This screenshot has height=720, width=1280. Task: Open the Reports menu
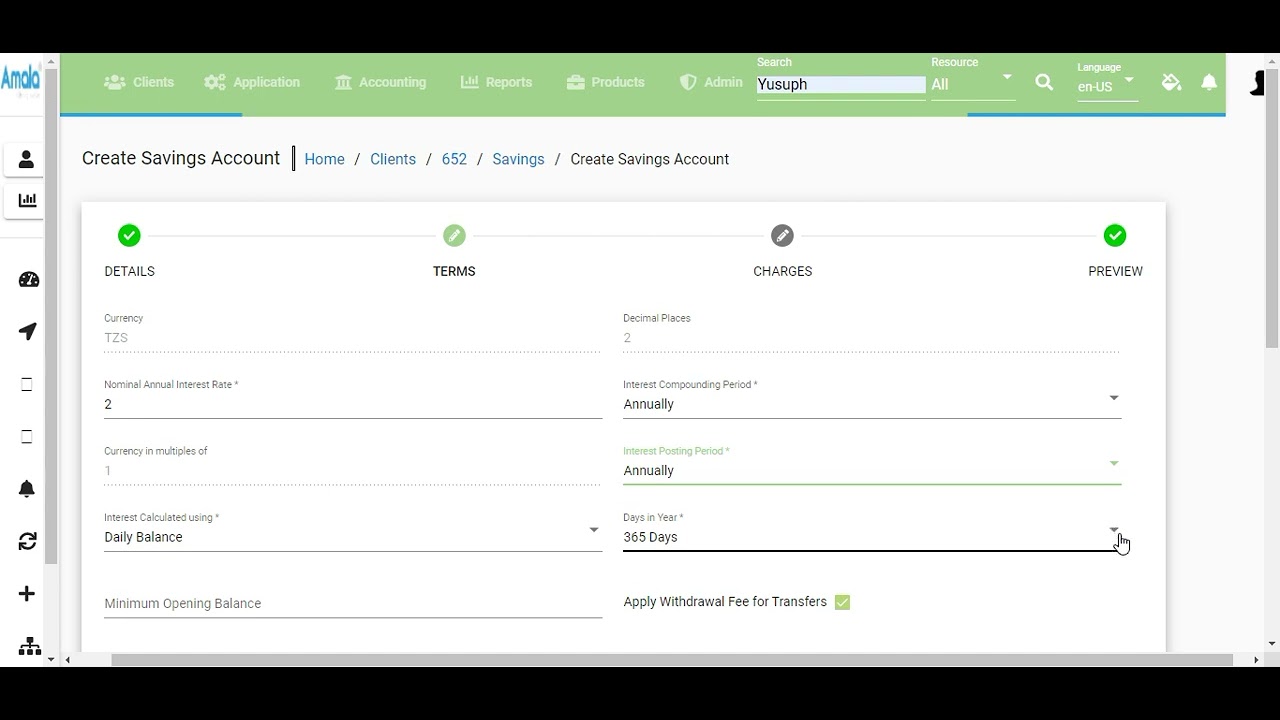click(496, 82)
